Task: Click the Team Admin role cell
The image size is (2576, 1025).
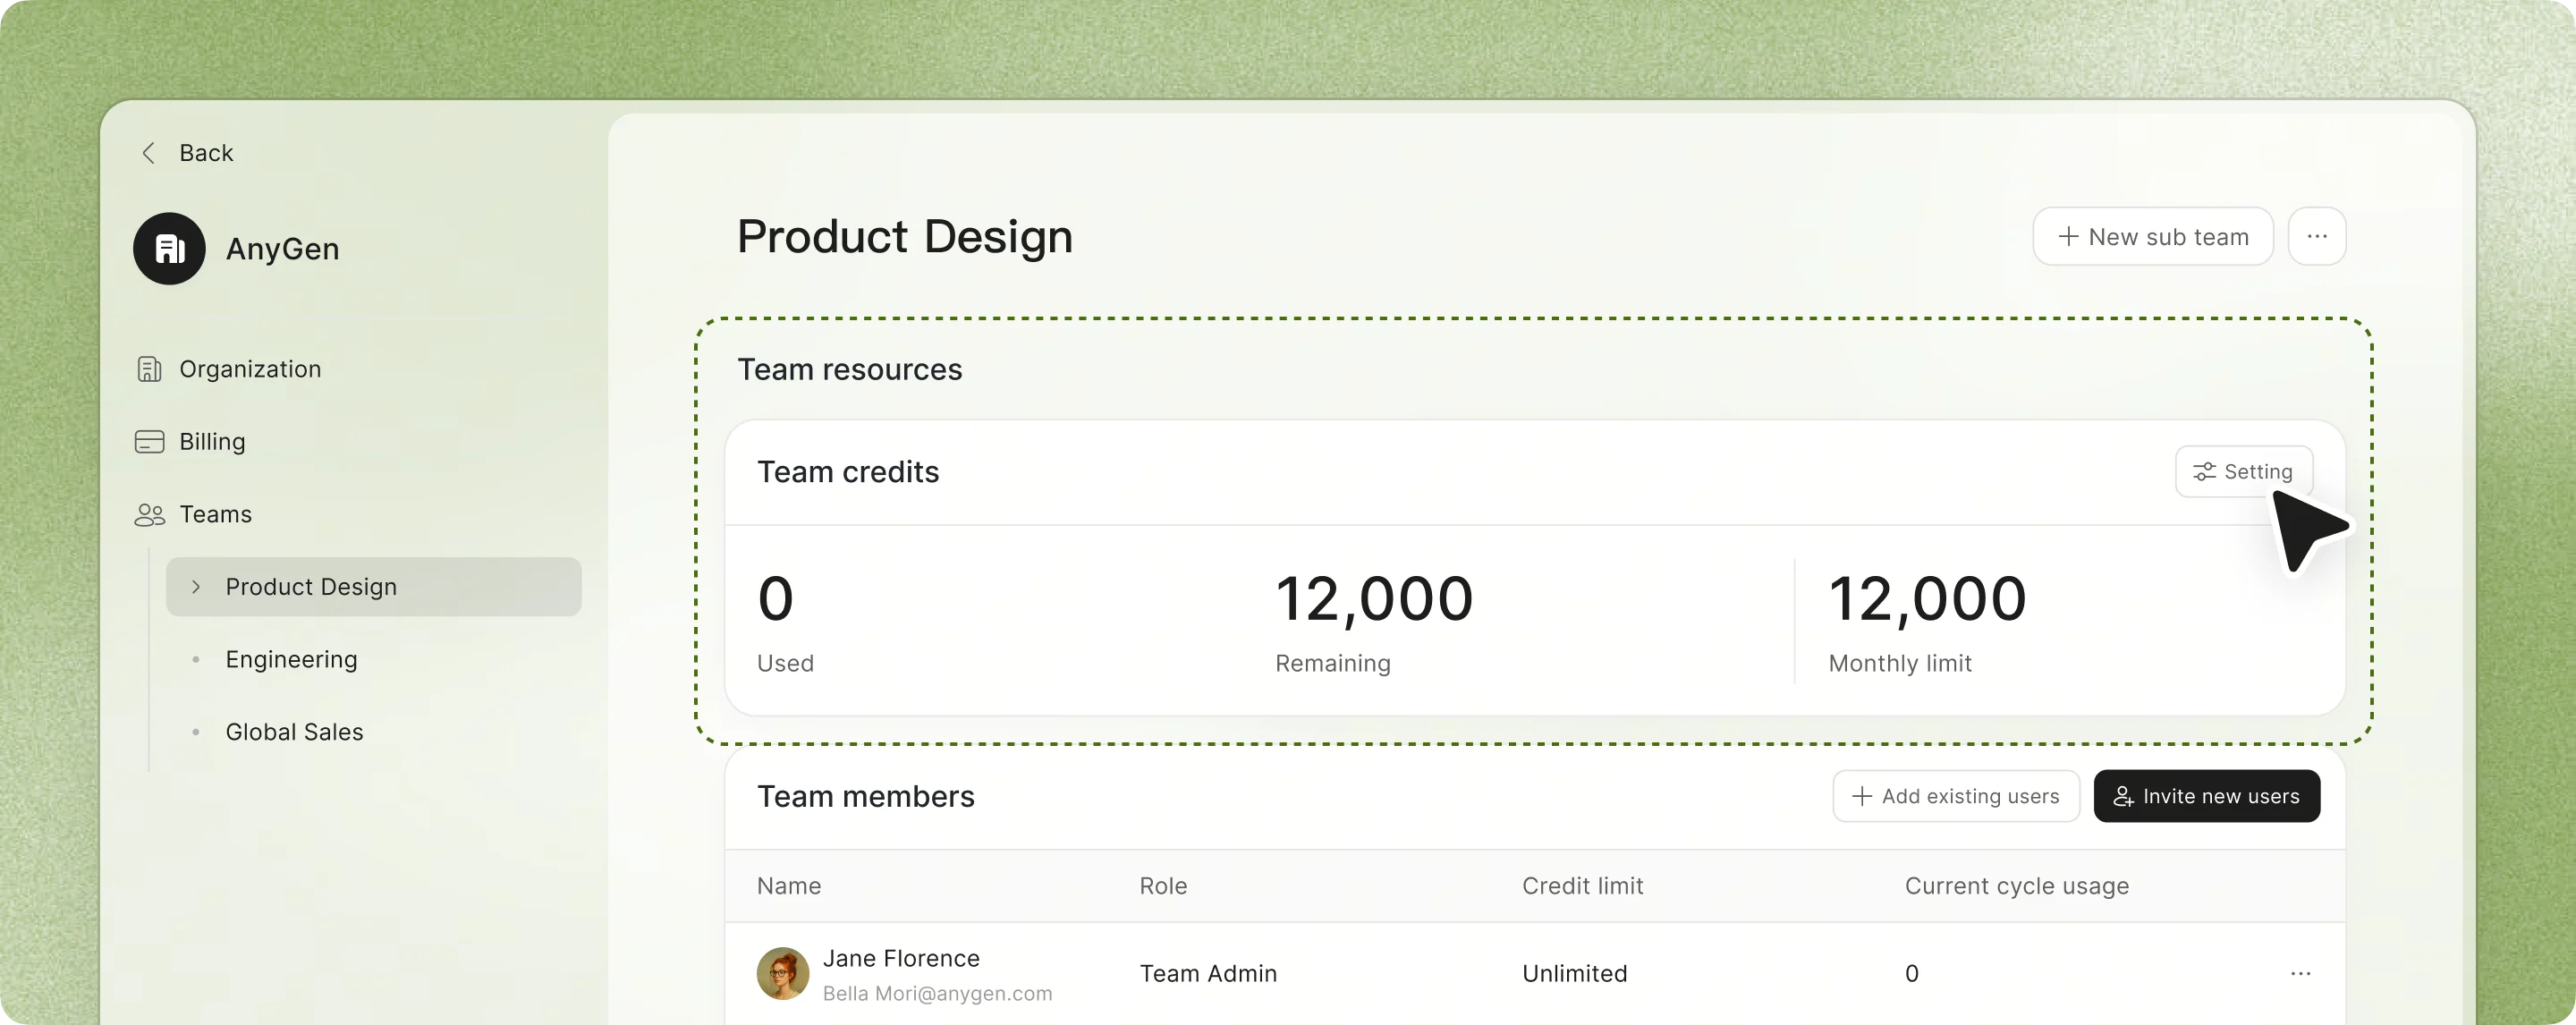Action: [1207, 972]
